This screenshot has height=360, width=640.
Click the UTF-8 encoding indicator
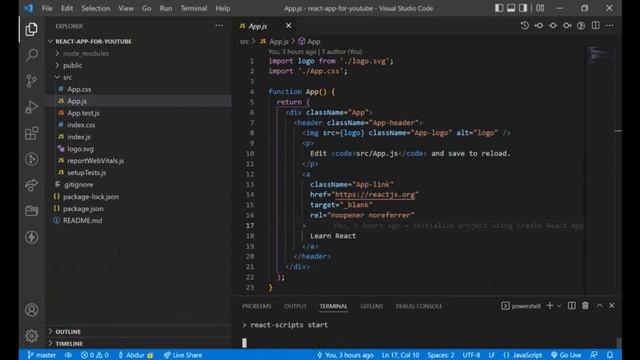click(x=471, y=355)
